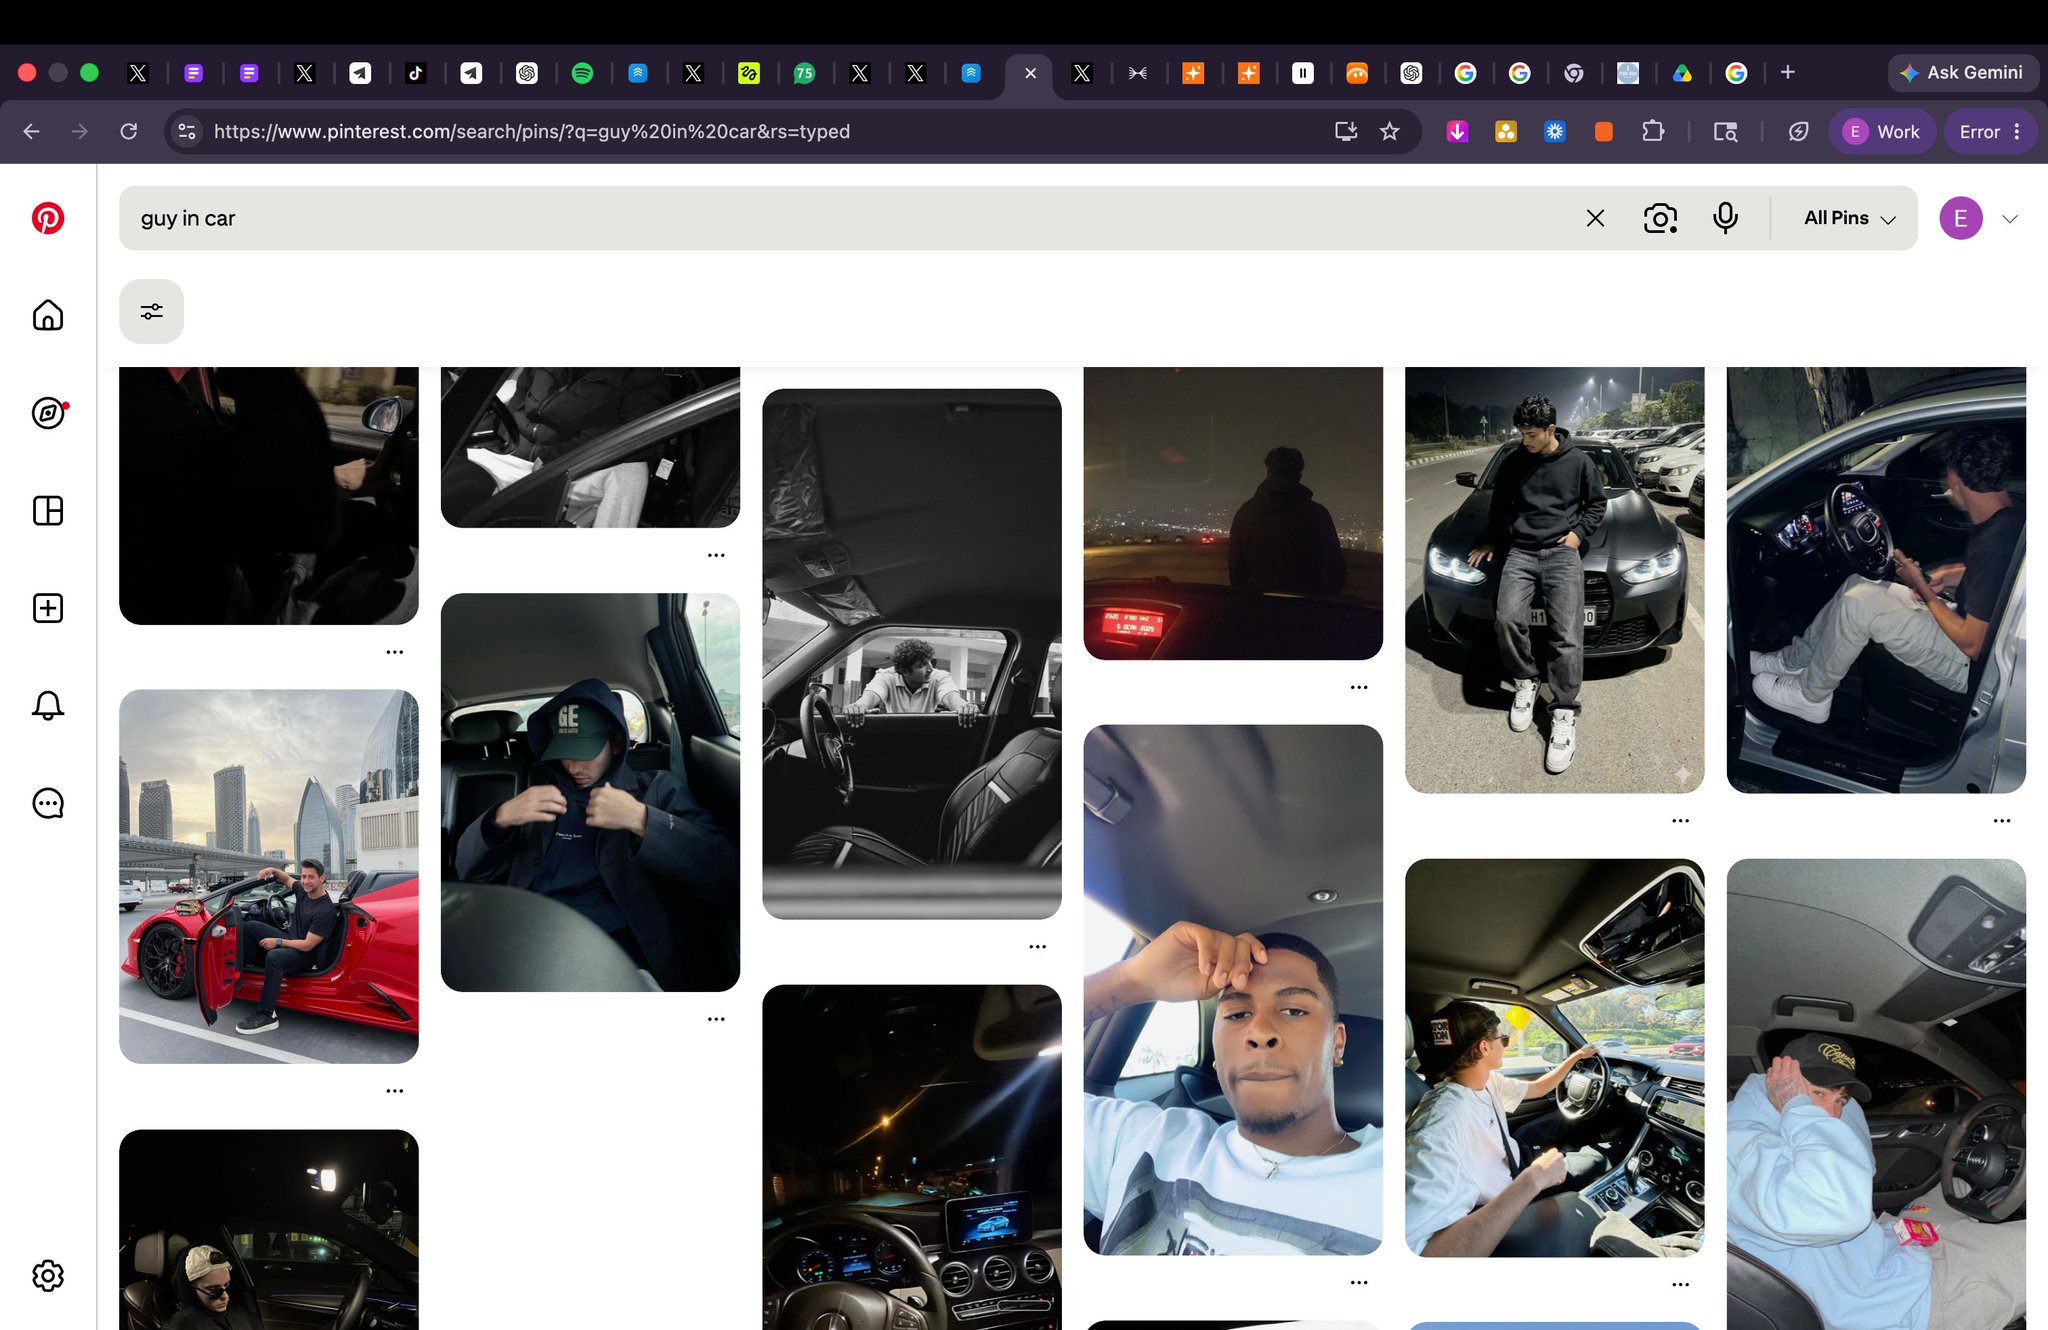Image resolution: width=2048 pixels, height=1330 pixels.
Task: Open the Explore compass icon
Action: [48, 412]
